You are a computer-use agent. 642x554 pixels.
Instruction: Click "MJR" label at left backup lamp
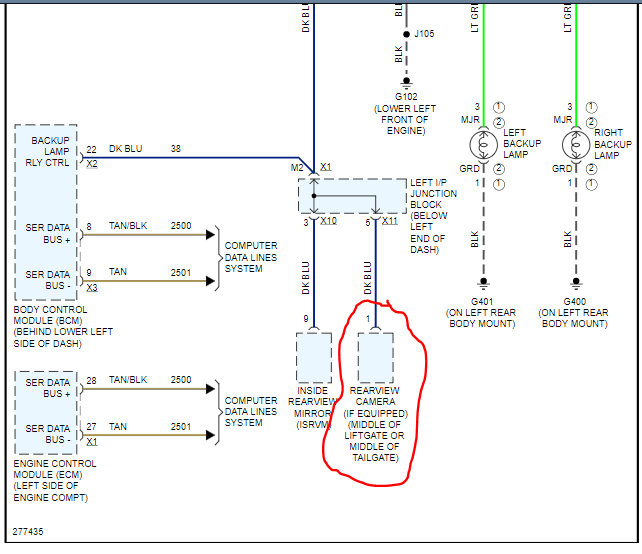pyautogui.click(x=470, y=120)
